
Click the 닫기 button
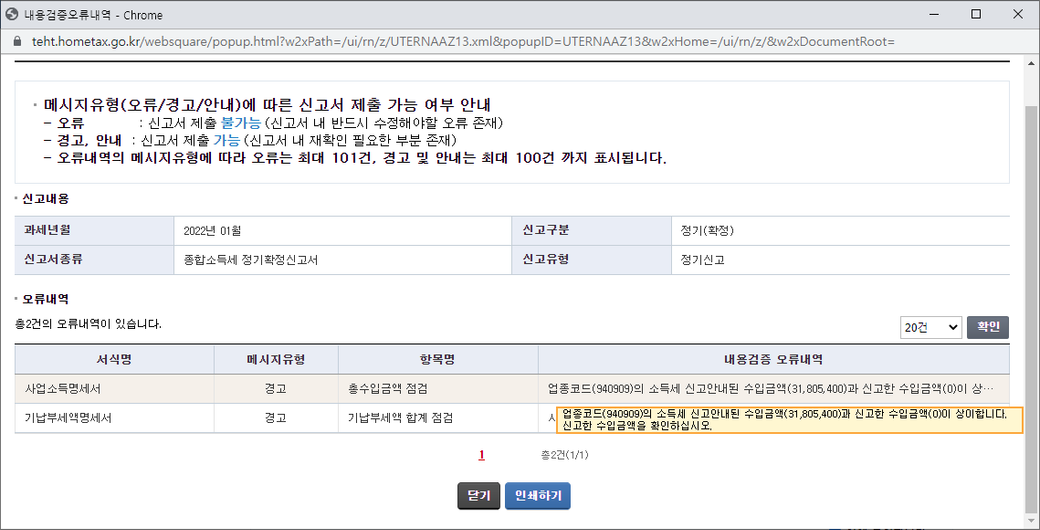477,496
